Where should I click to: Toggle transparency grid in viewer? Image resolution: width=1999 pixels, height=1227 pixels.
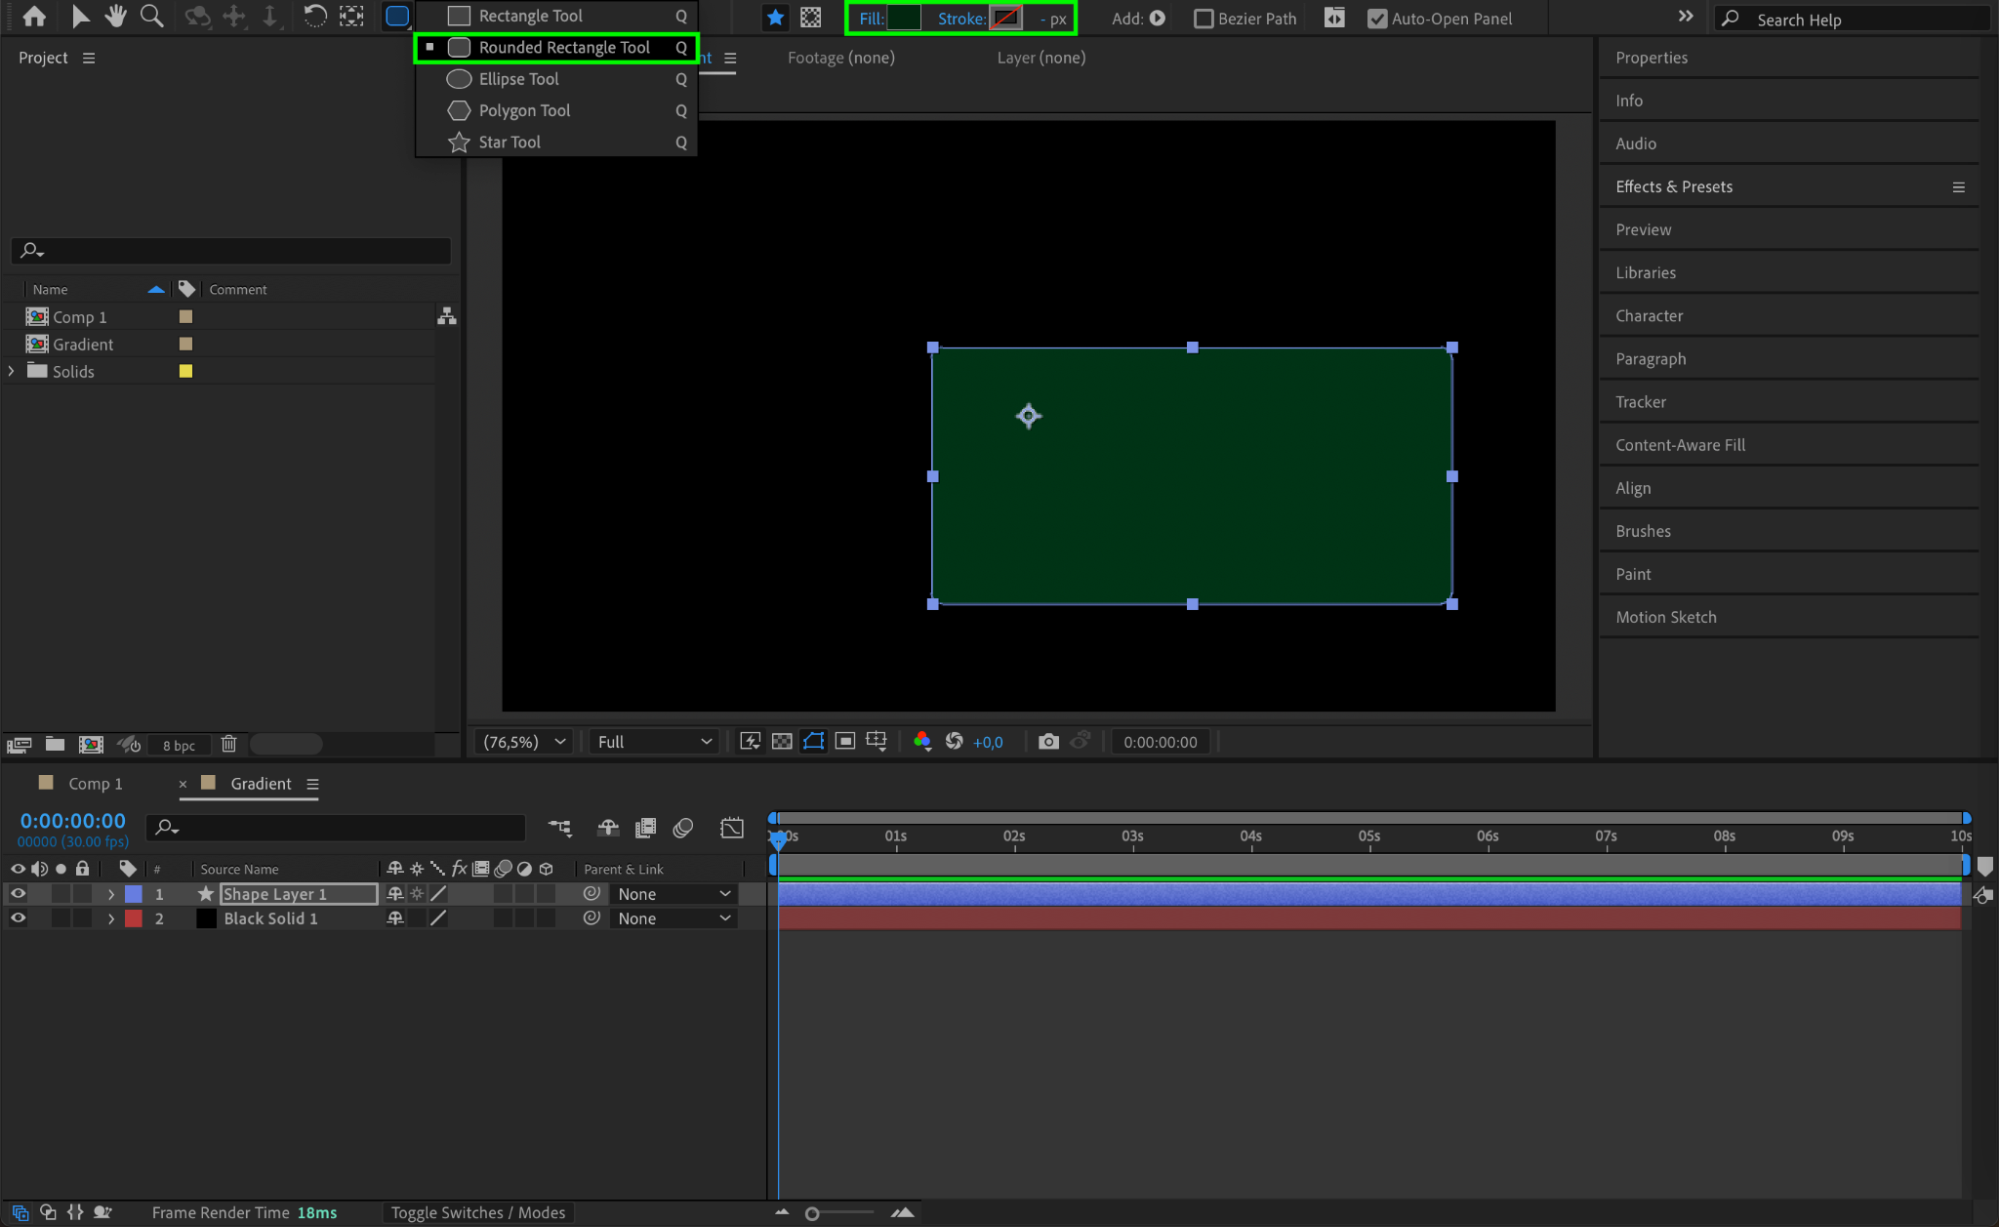[x=782, y=741]
